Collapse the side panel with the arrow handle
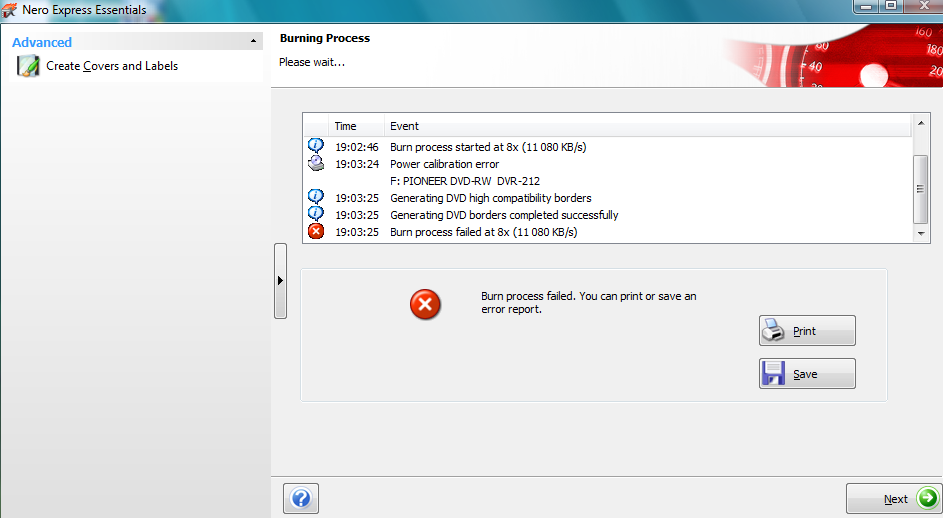This screenshot has height=518, width=943. coord(280,280)
